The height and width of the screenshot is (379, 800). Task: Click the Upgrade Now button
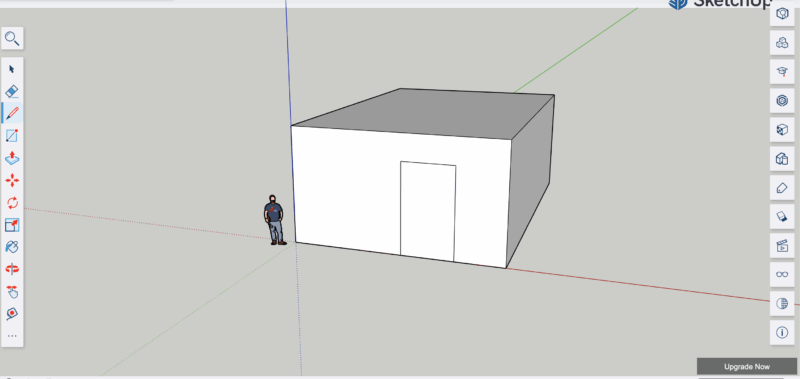click(x=746, y=366)
